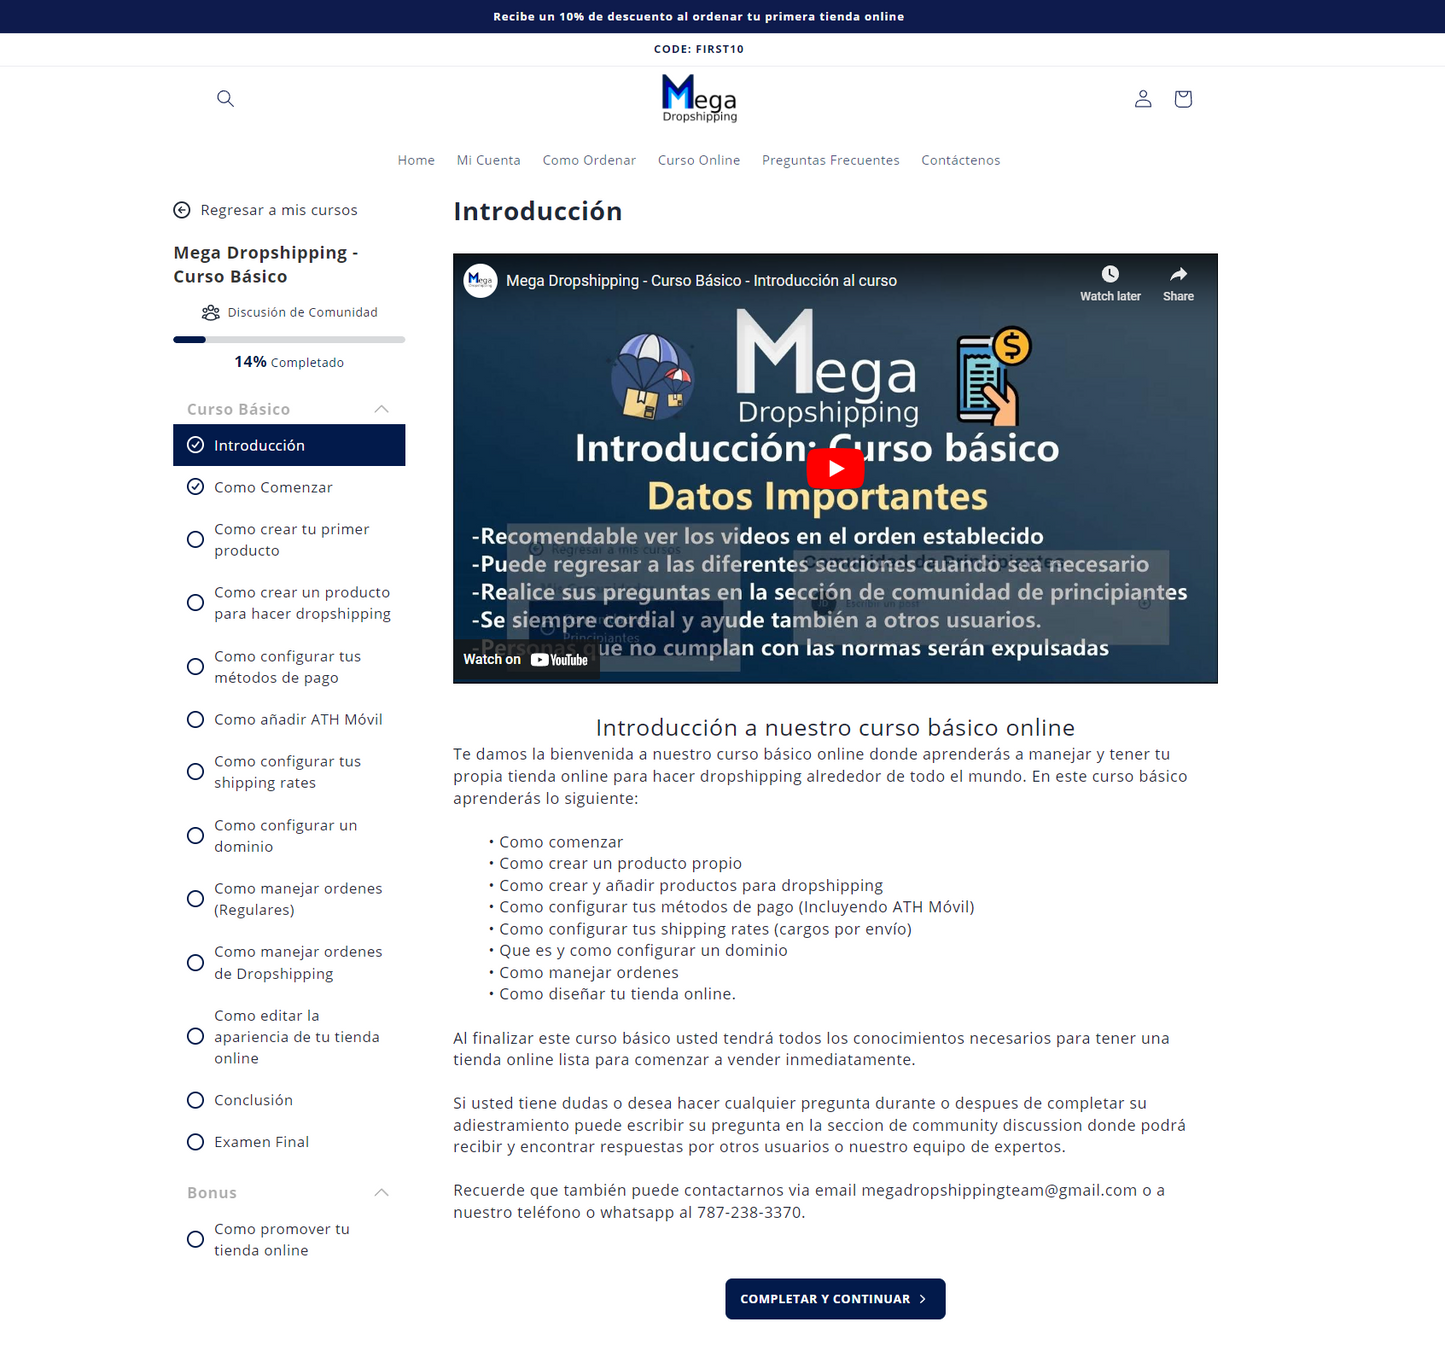Open the Introducción lesson row

[x=289, y=445]
